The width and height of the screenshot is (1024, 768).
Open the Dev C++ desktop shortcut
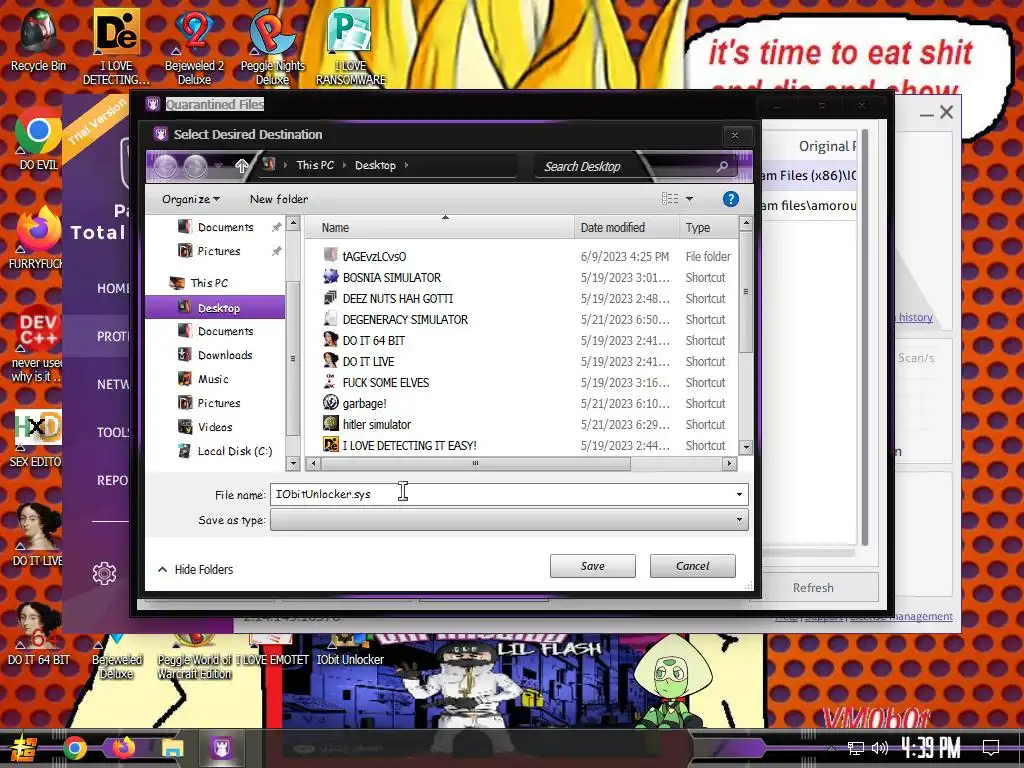[36, 344]
